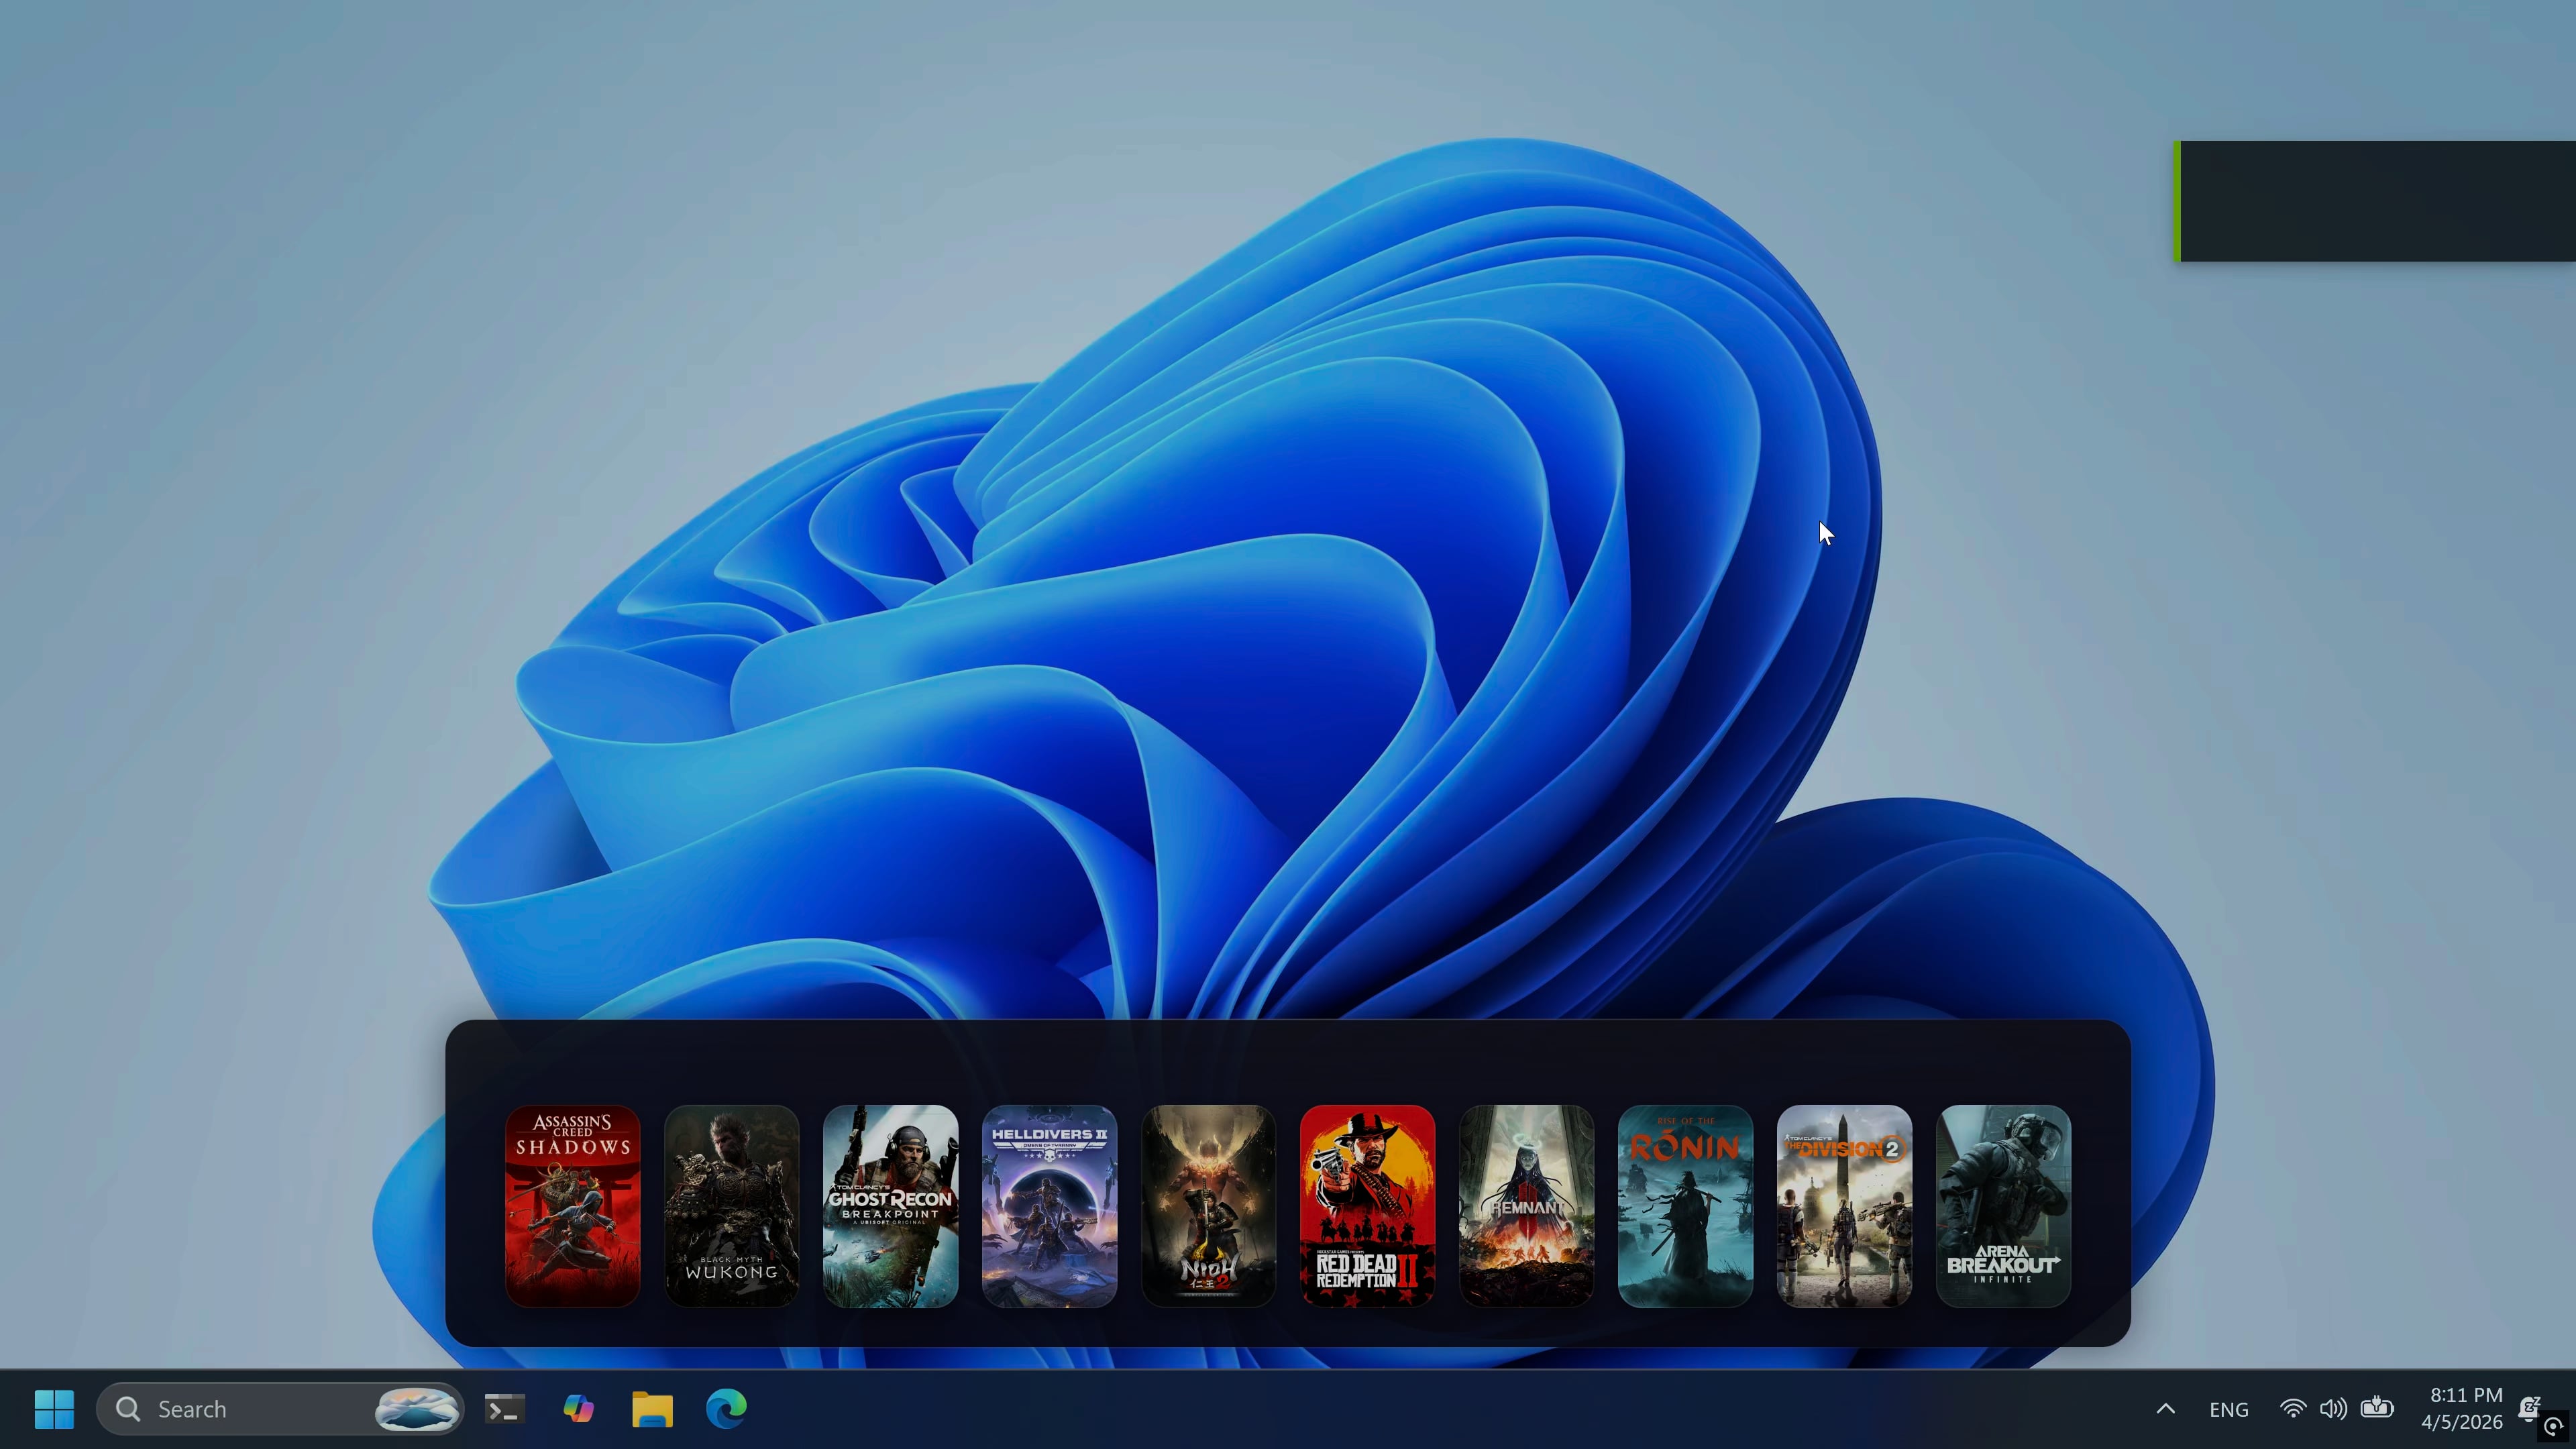The height and width of the screenshot is (1449, 2576).
Task: Open Black Myth Wukong from launcher
Action: pyautogui.click(x=731, y=1205)
